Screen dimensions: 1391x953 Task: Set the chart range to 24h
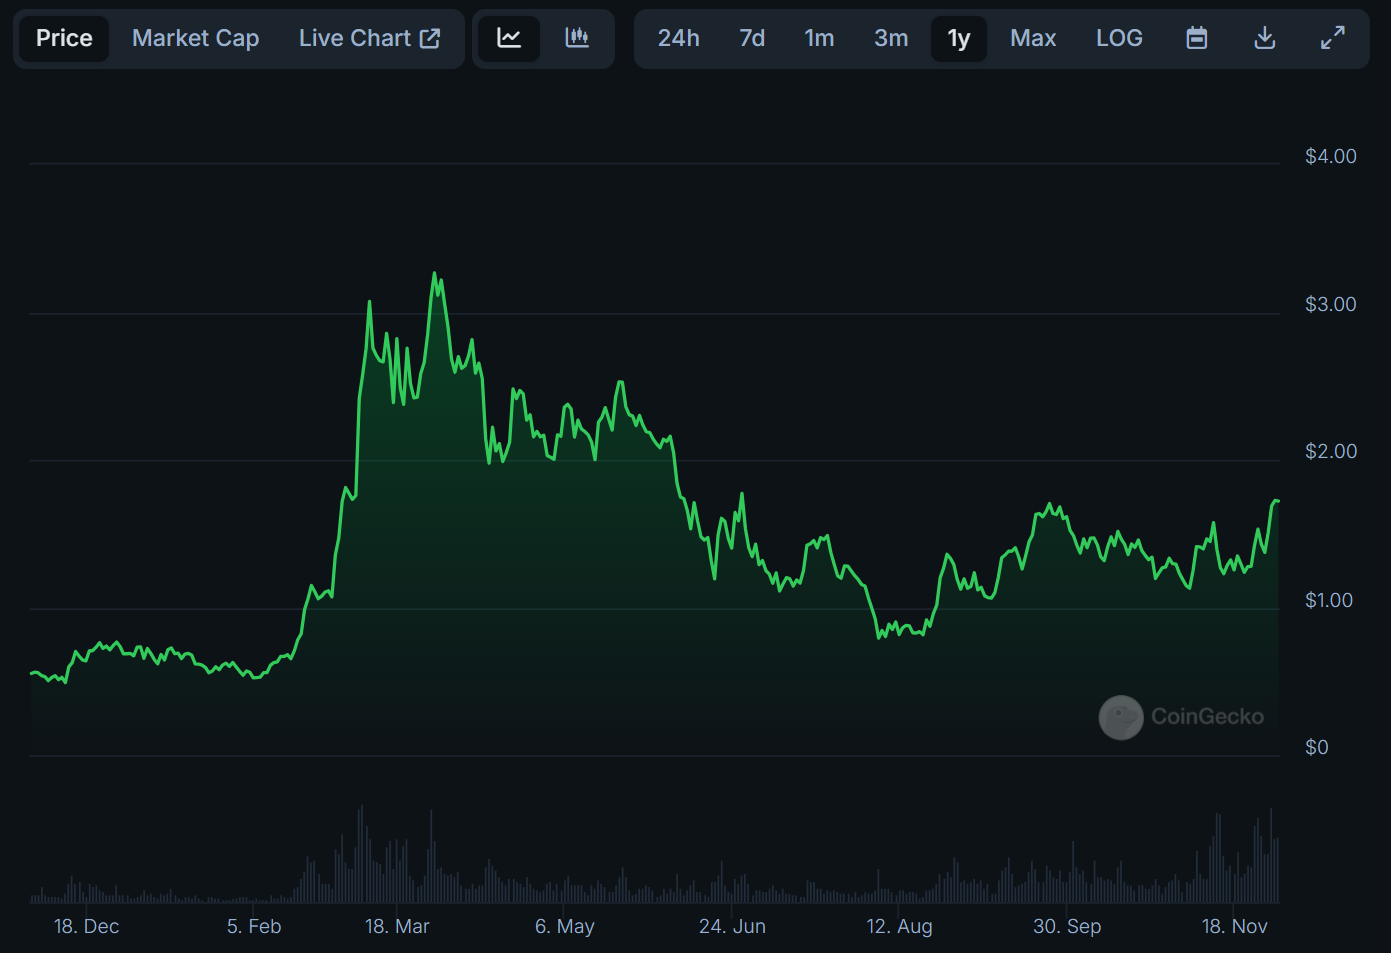(678, 38)
